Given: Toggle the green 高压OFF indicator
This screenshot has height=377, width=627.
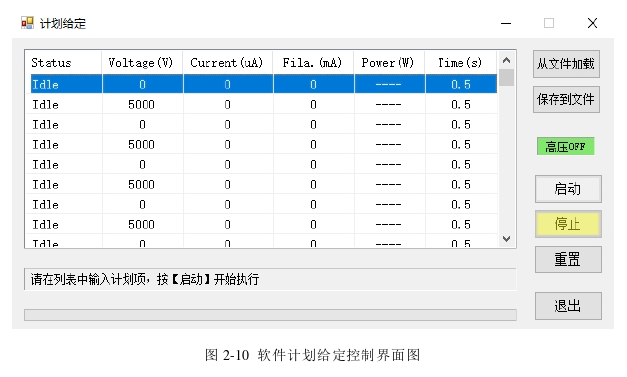Looking at the screenshot, I should coord(565,146).
